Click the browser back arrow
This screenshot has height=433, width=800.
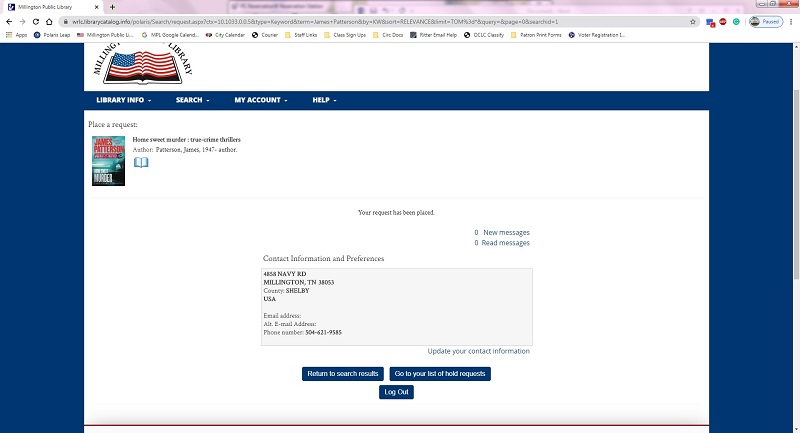[9, 21]
